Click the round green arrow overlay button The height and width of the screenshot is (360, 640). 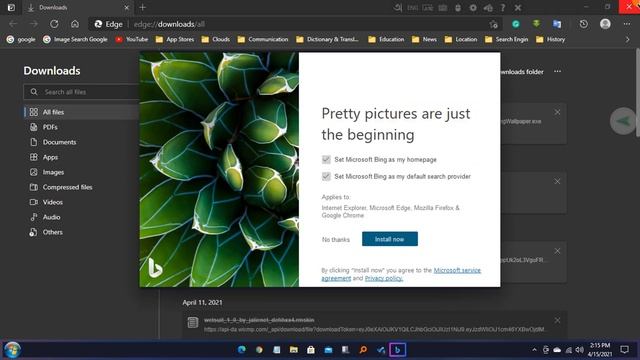(x=623, y=121)
